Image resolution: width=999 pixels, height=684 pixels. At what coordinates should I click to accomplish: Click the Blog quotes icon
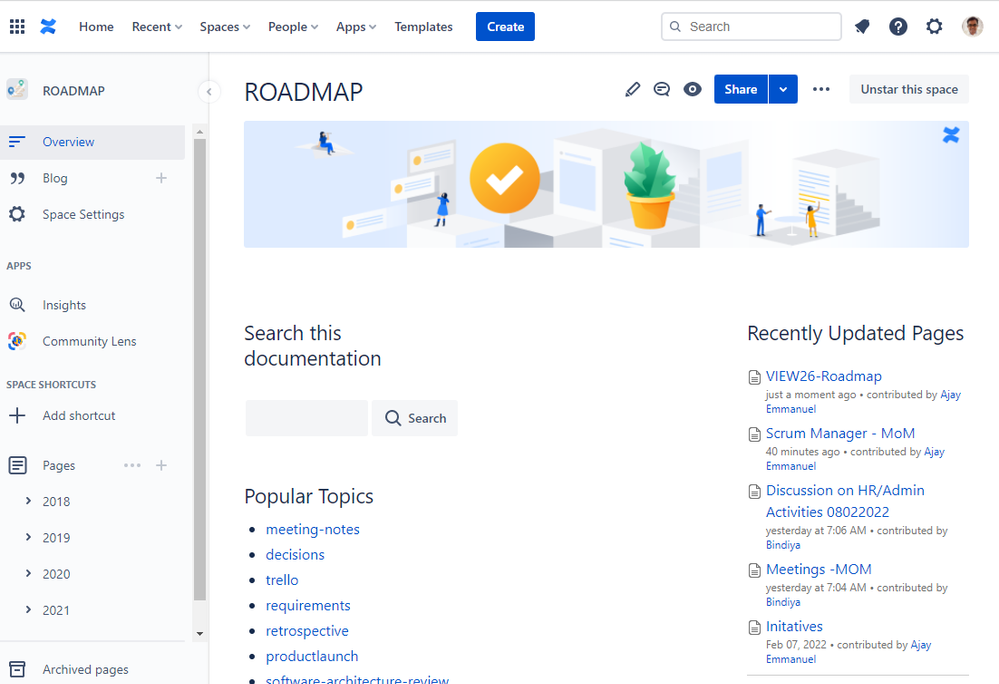pyautogui.click(x=17, y=178)
